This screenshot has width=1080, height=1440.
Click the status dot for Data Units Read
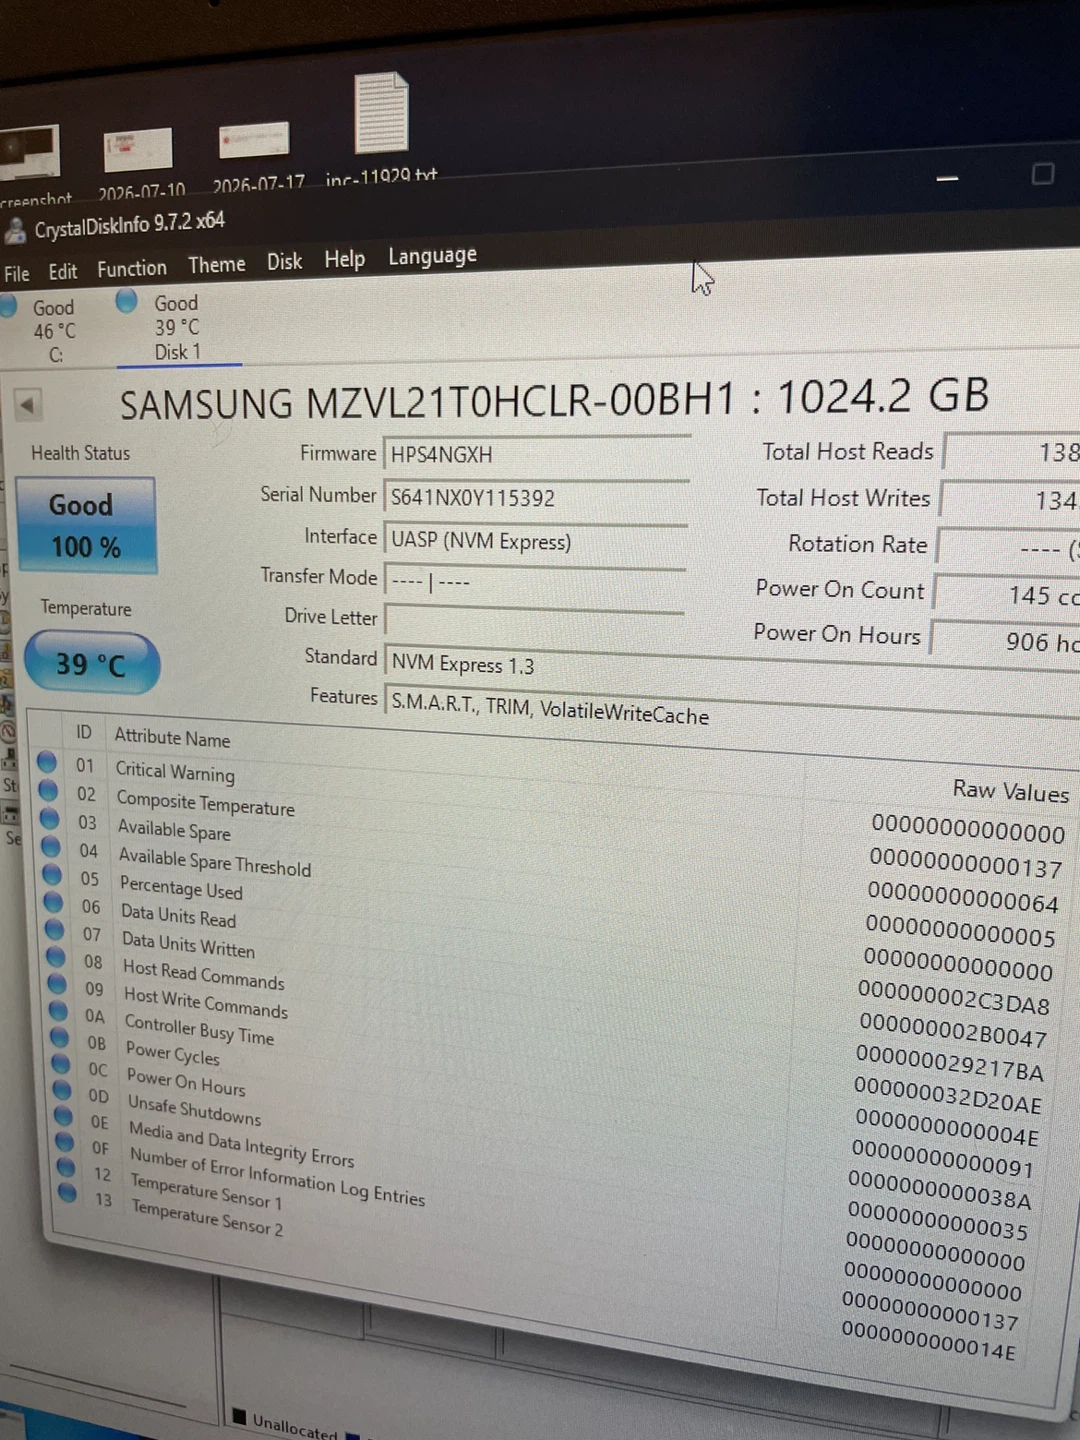coord(54,901)
